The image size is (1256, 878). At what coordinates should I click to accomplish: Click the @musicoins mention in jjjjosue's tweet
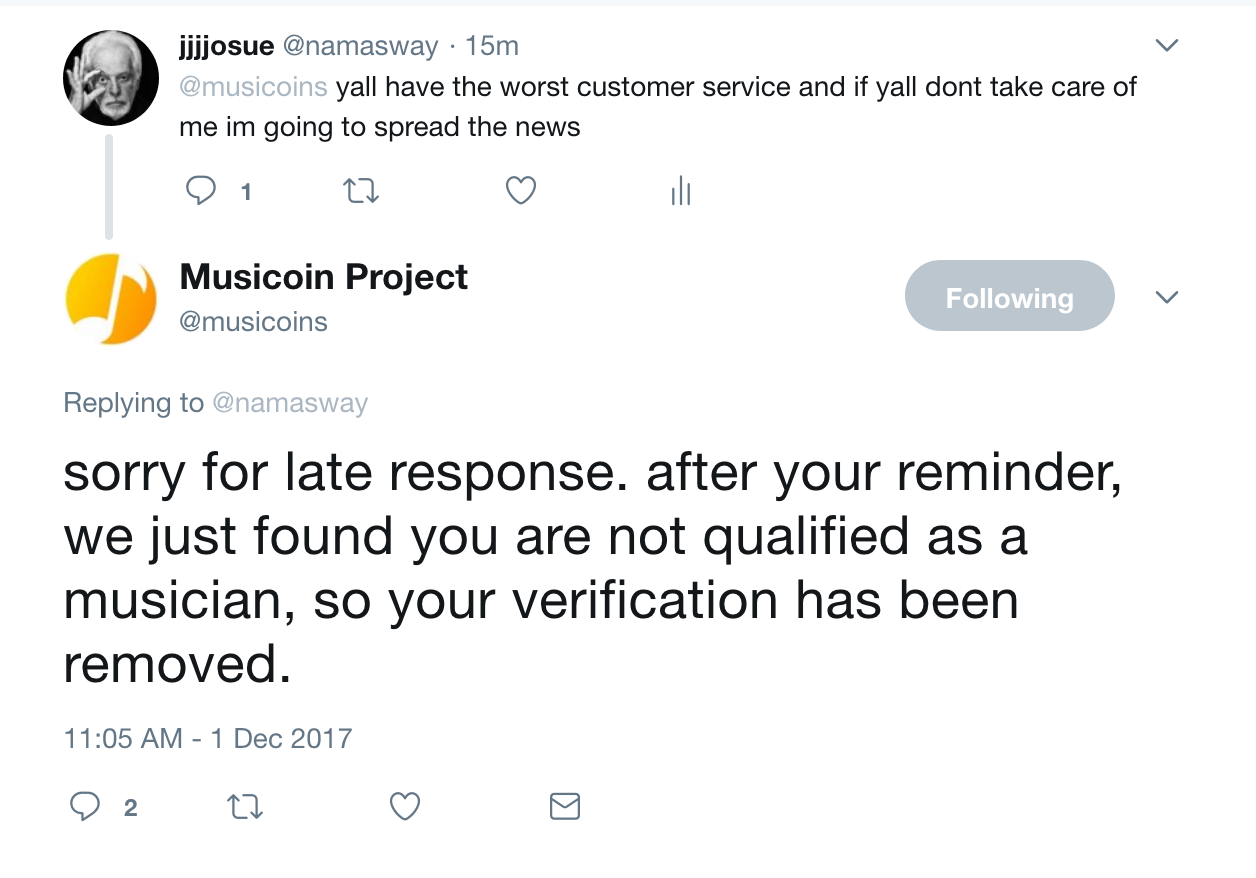click(253, 87)
